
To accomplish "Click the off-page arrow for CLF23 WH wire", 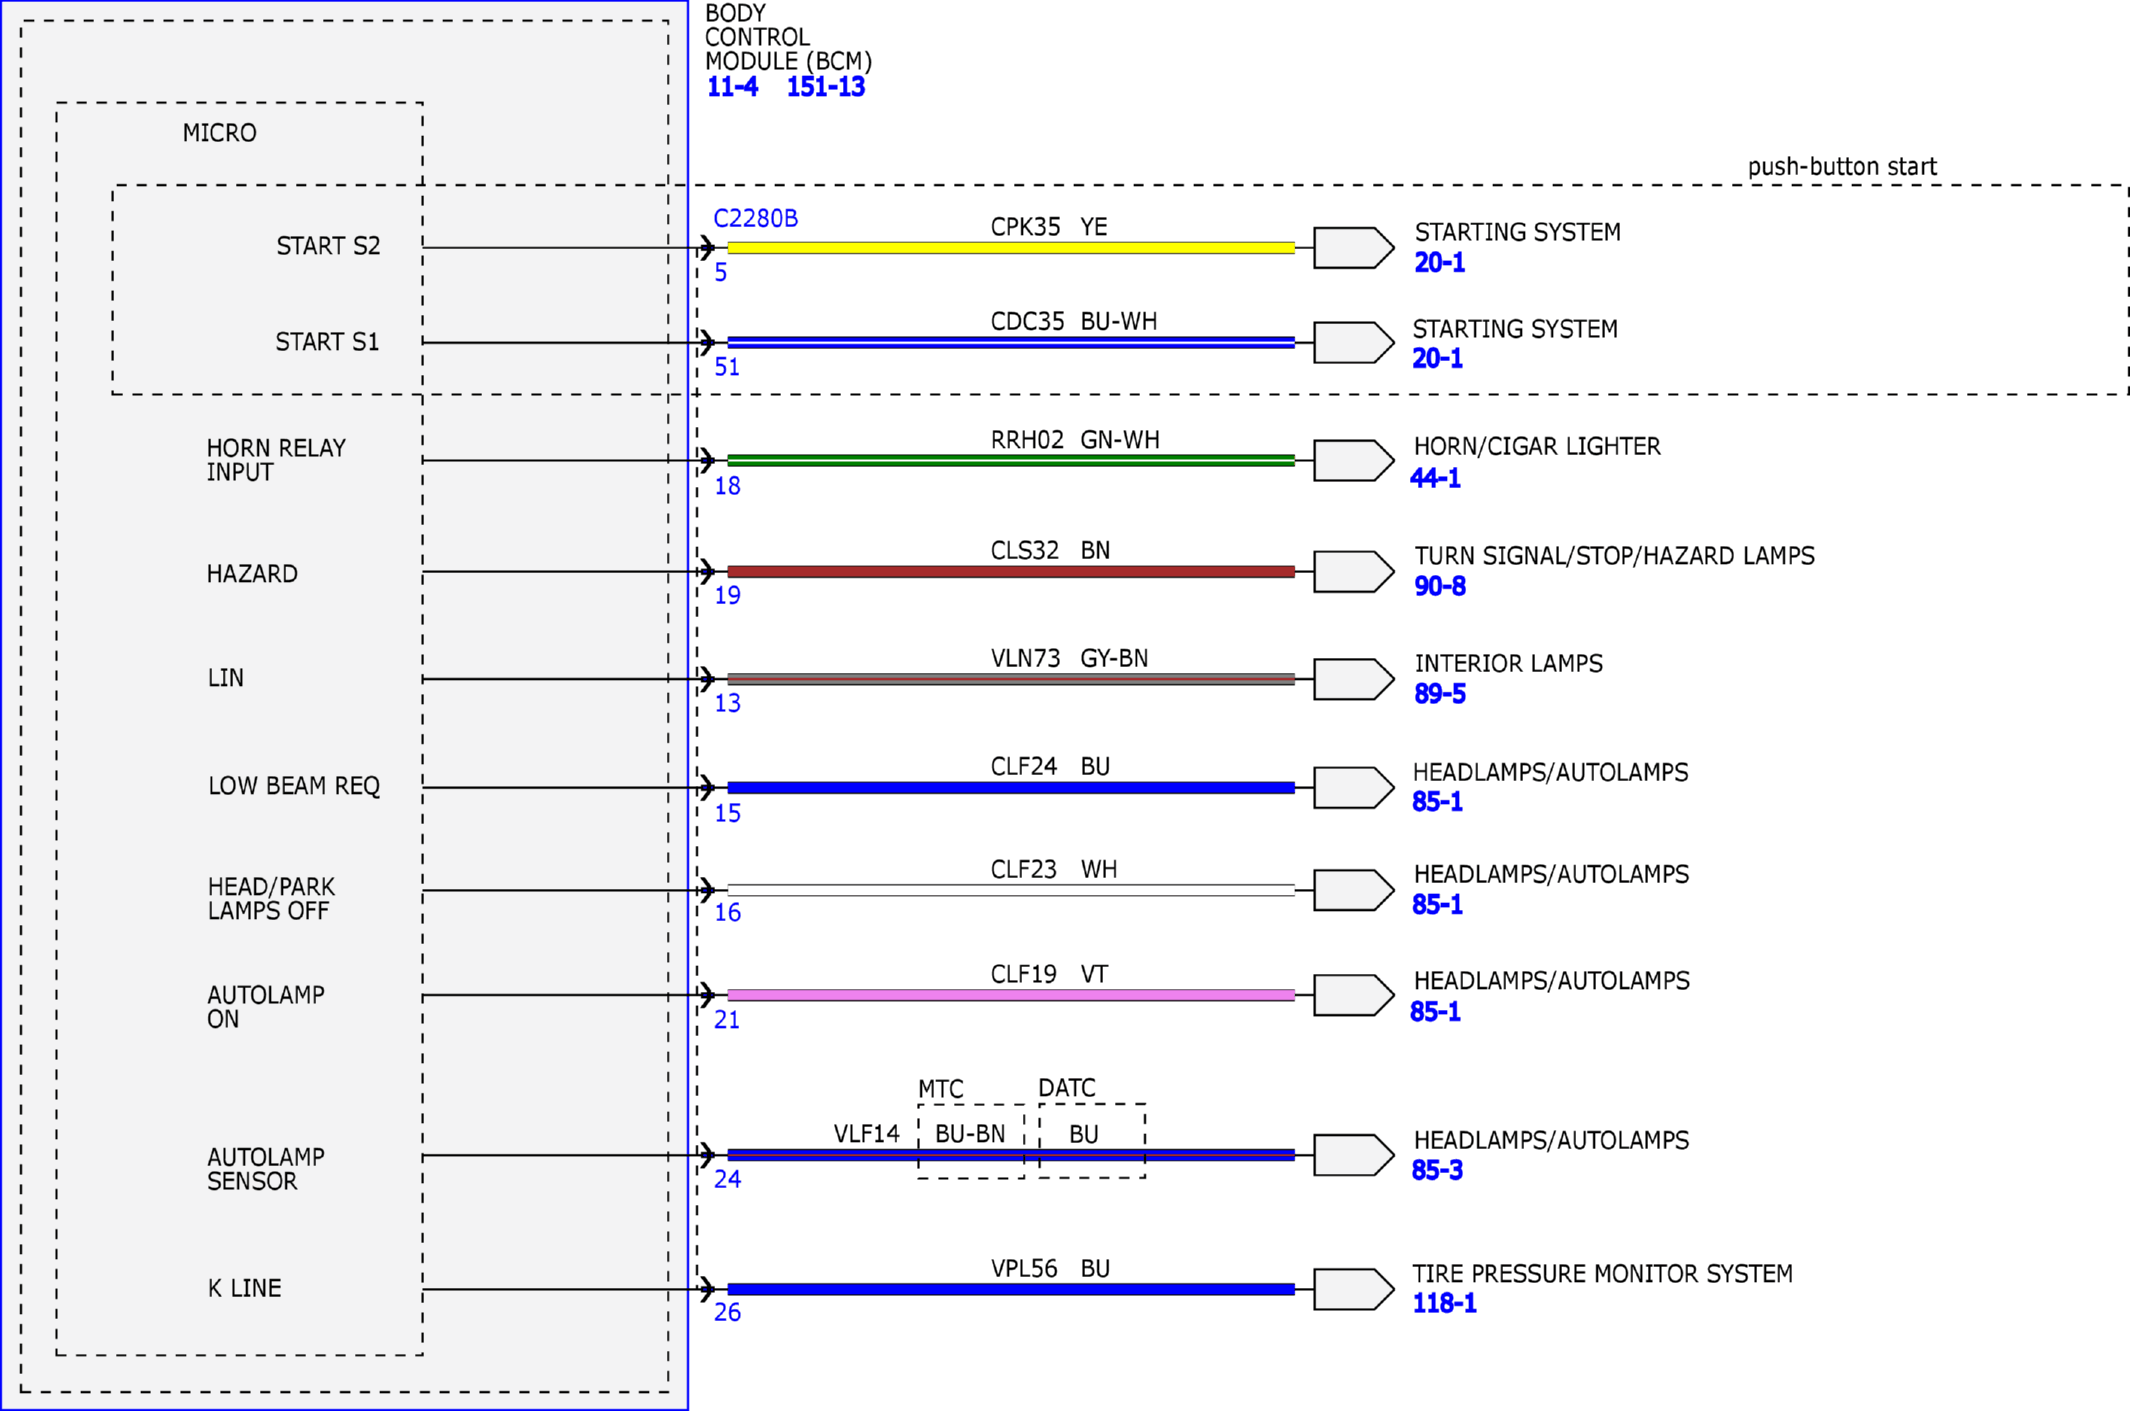I will [1353, 890].
